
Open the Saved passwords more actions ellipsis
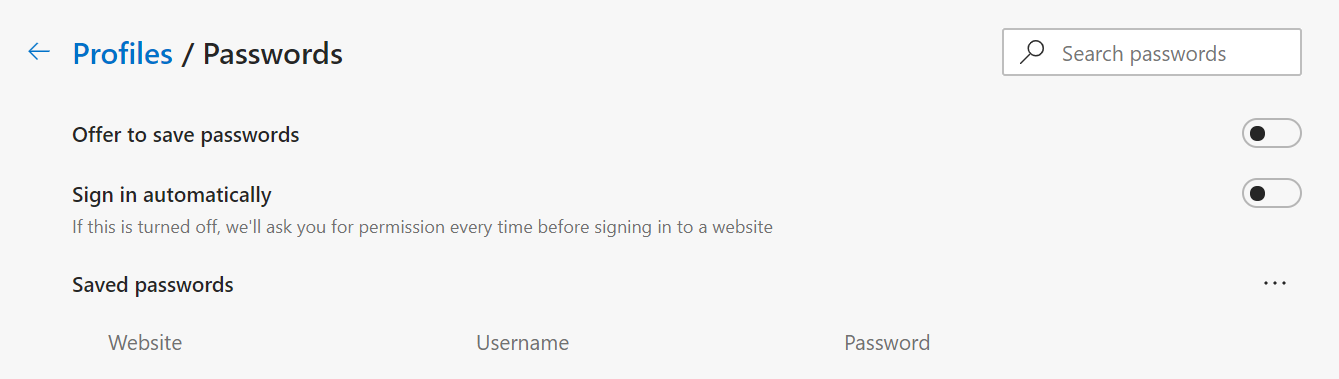(x=1274, y=284)
